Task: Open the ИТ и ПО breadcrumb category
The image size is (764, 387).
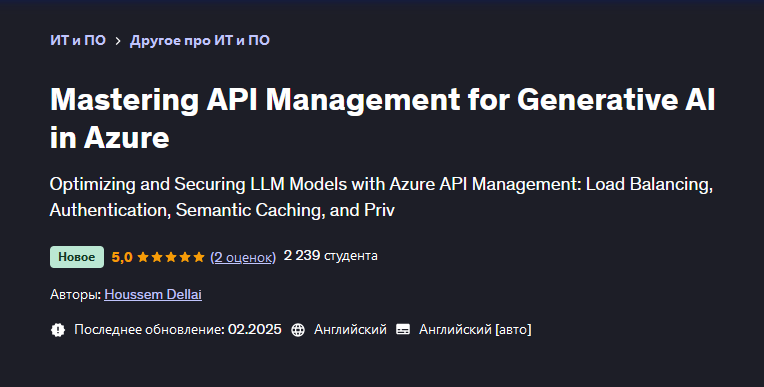Action: tap(78, 40)
